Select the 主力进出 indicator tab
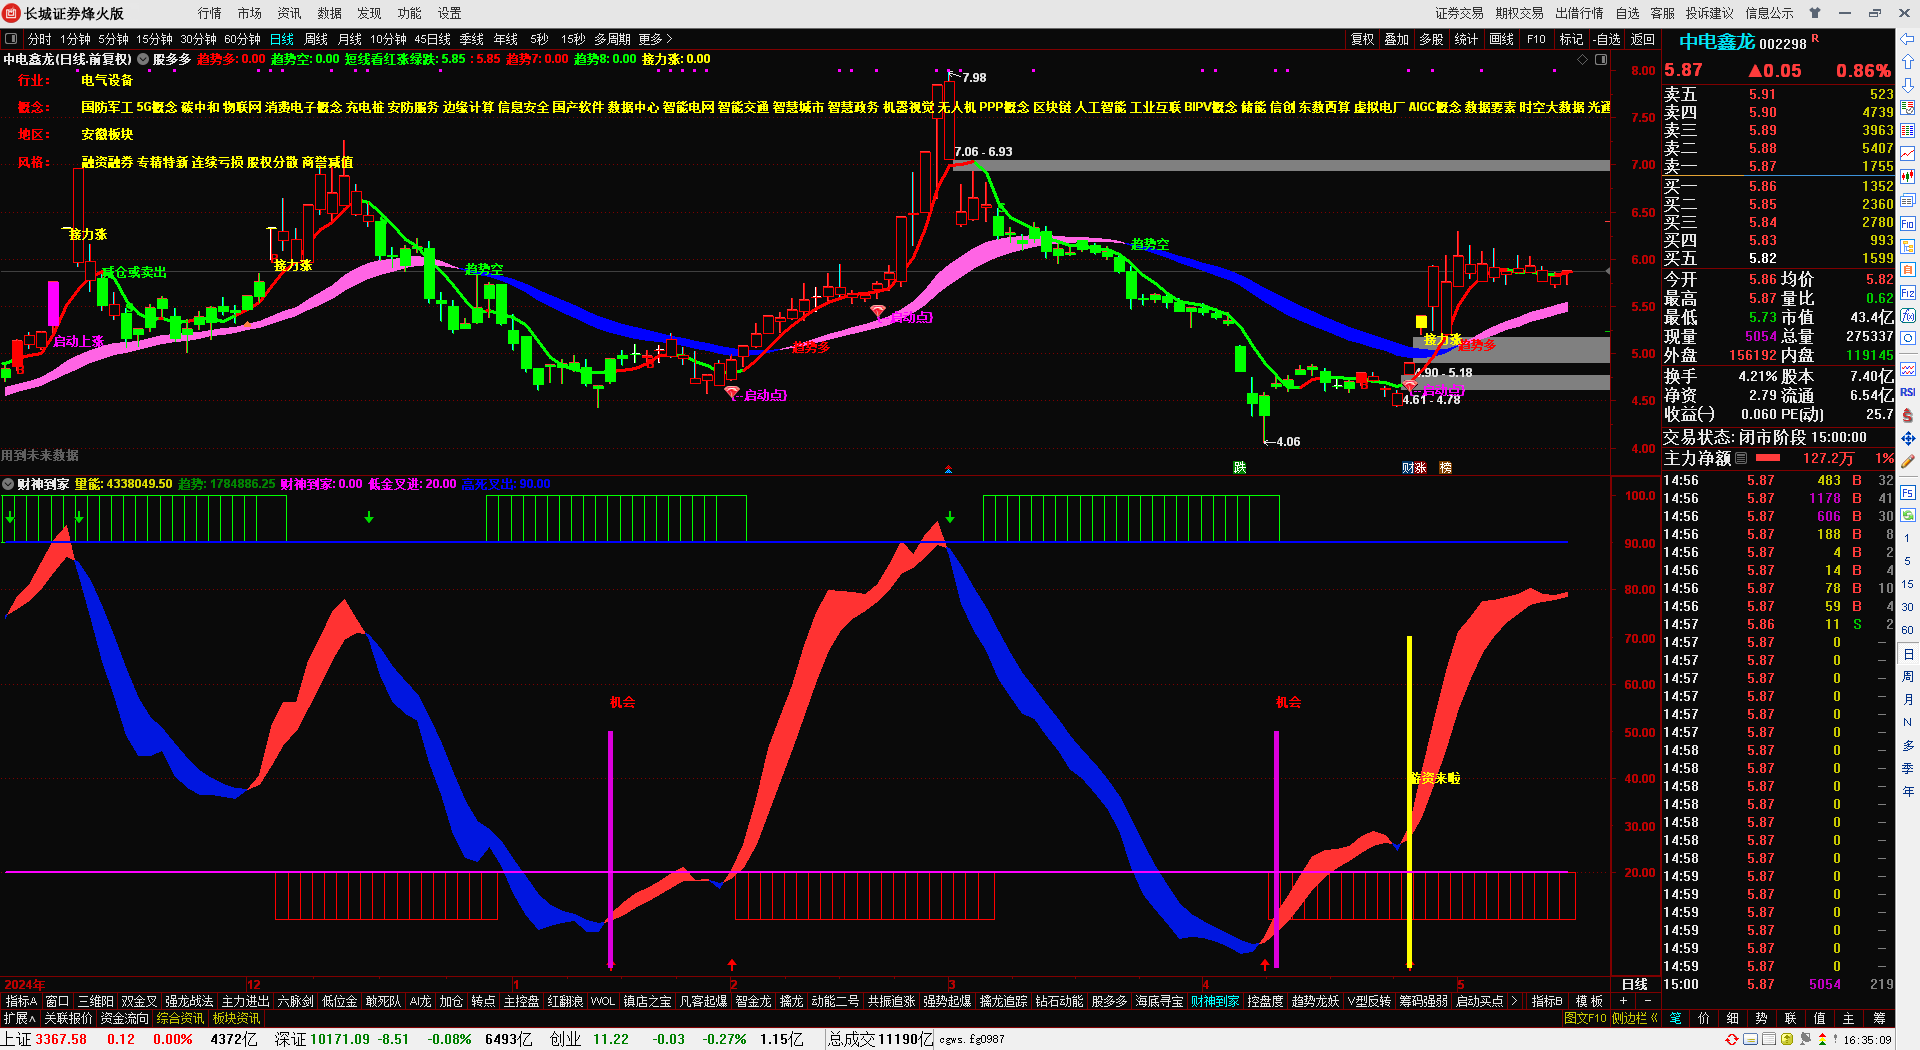 point(245,1001)
